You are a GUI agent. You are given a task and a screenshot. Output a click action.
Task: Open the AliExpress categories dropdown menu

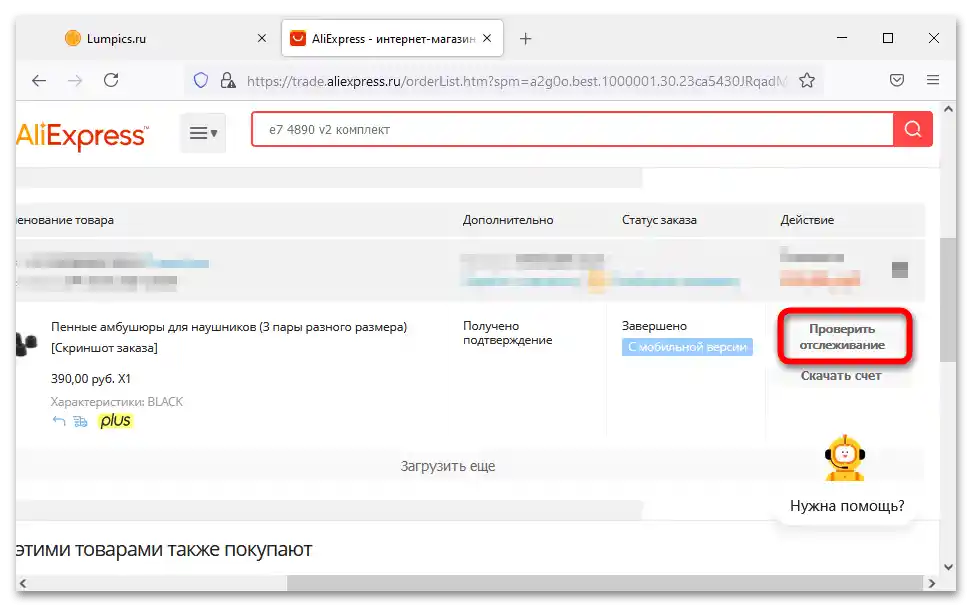(203, 133)
